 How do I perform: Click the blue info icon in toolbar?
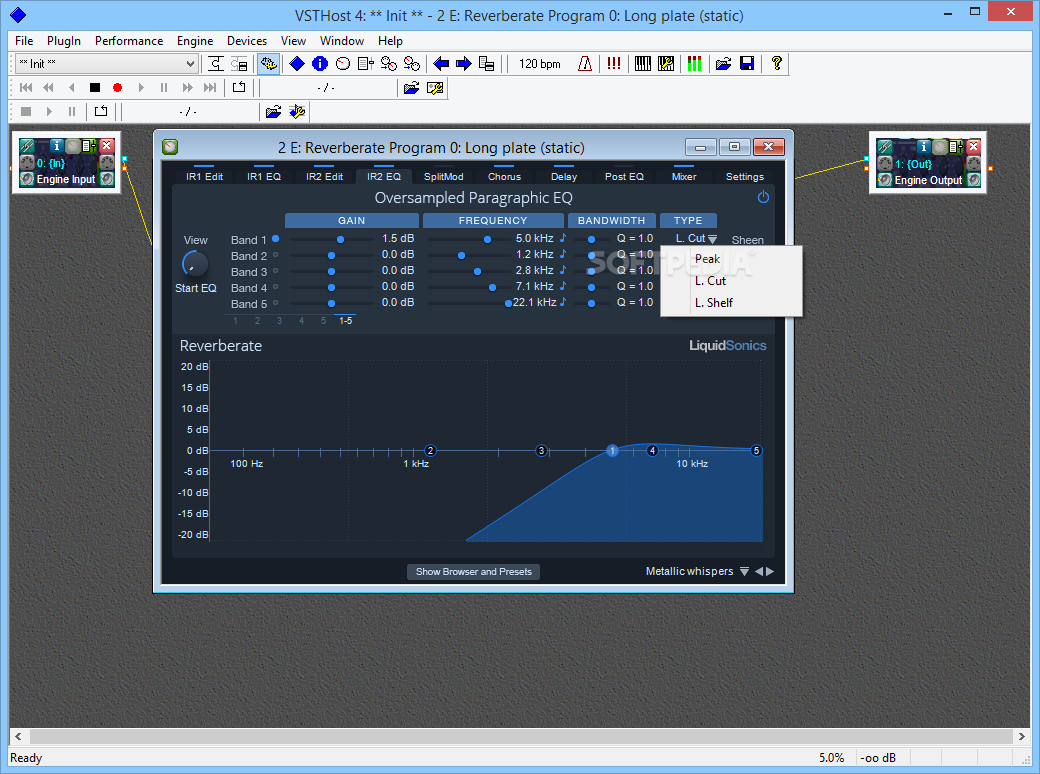coord(320,64)
